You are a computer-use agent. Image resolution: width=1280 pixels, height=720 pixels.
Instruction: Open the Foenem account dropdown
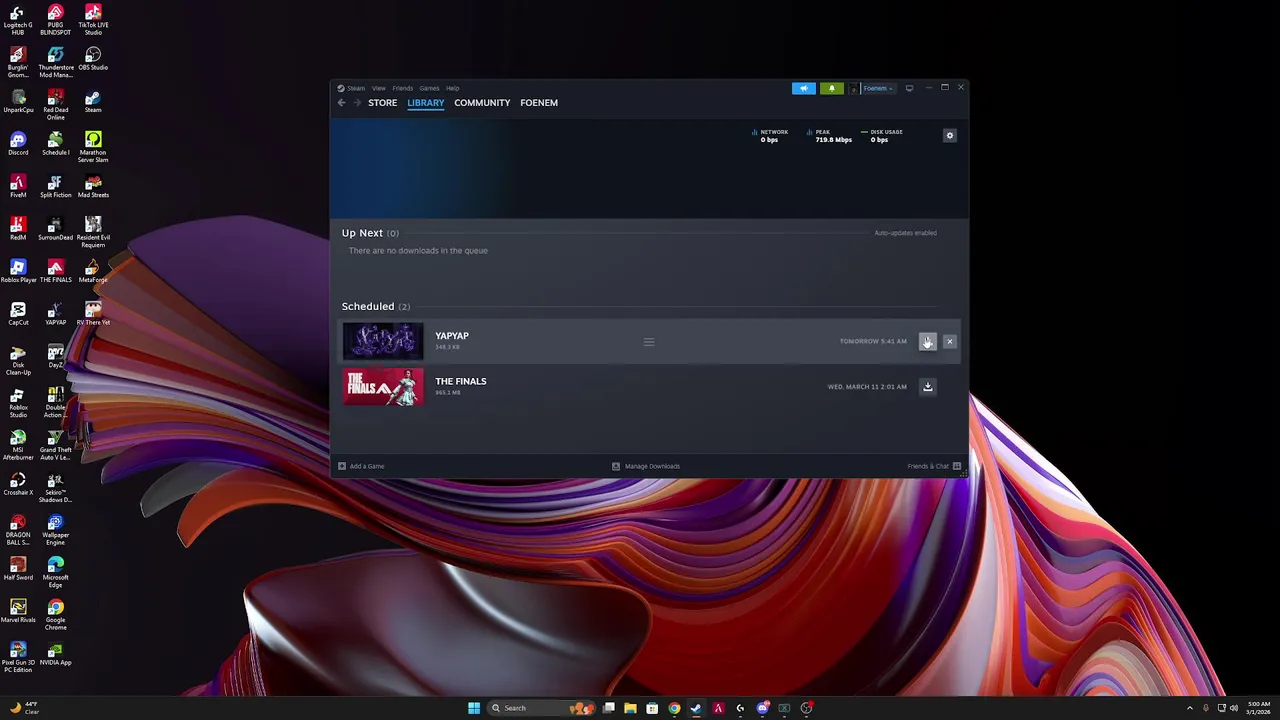coord(878,88)
